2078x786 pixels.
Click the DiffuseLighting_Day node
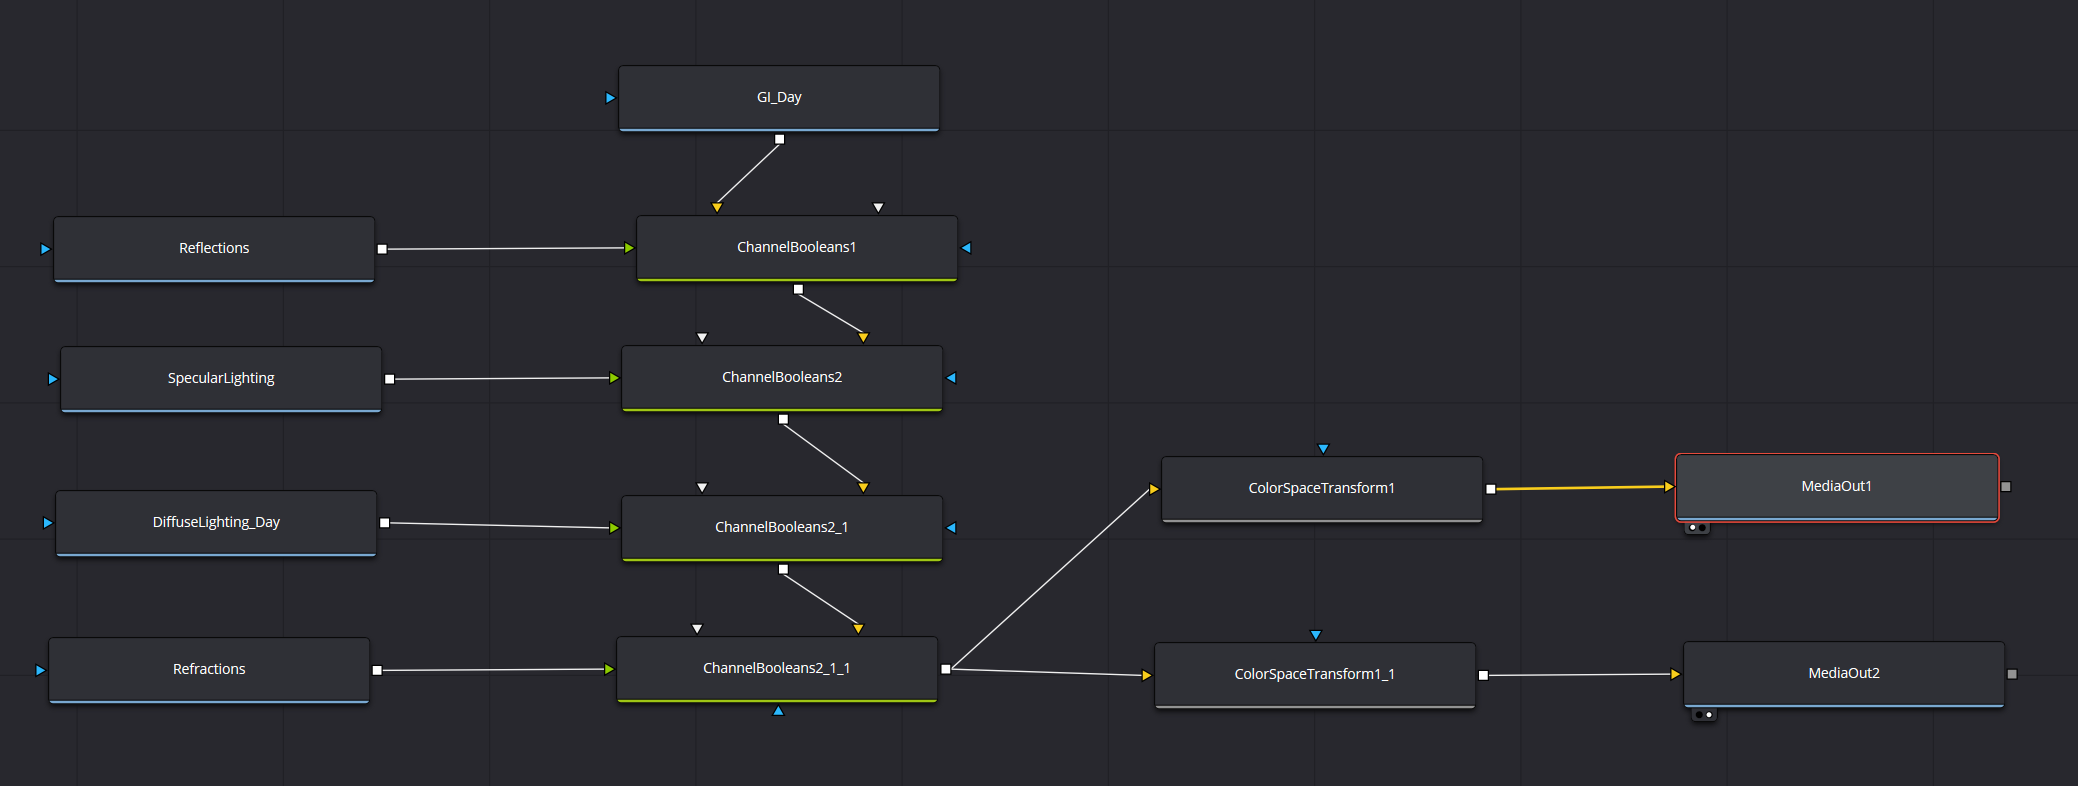[216, 523]
